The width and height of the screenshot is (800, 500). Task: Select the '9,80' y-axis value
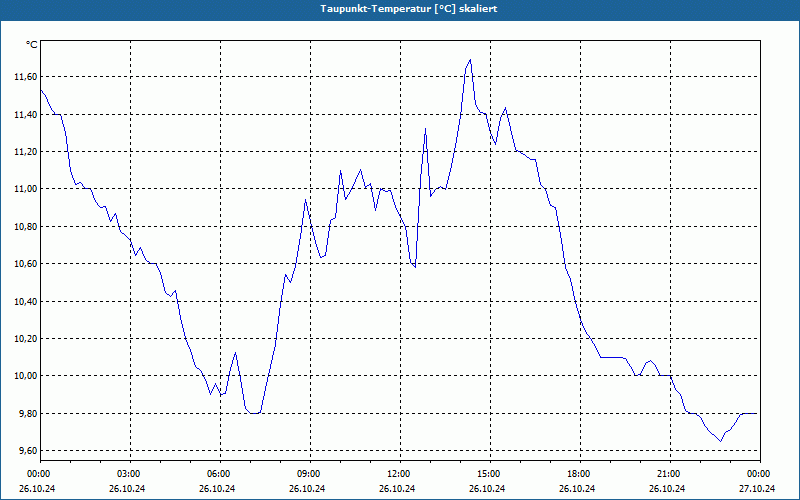click(x=27, y=414)
